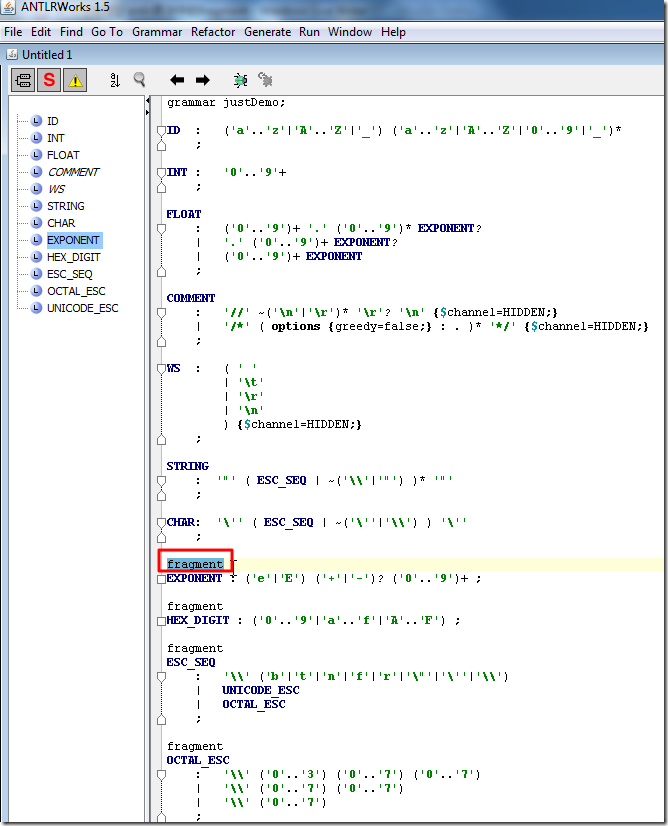668x826 pixels.
Task: Collapse the ID rule fold marker
Action: 162,131
